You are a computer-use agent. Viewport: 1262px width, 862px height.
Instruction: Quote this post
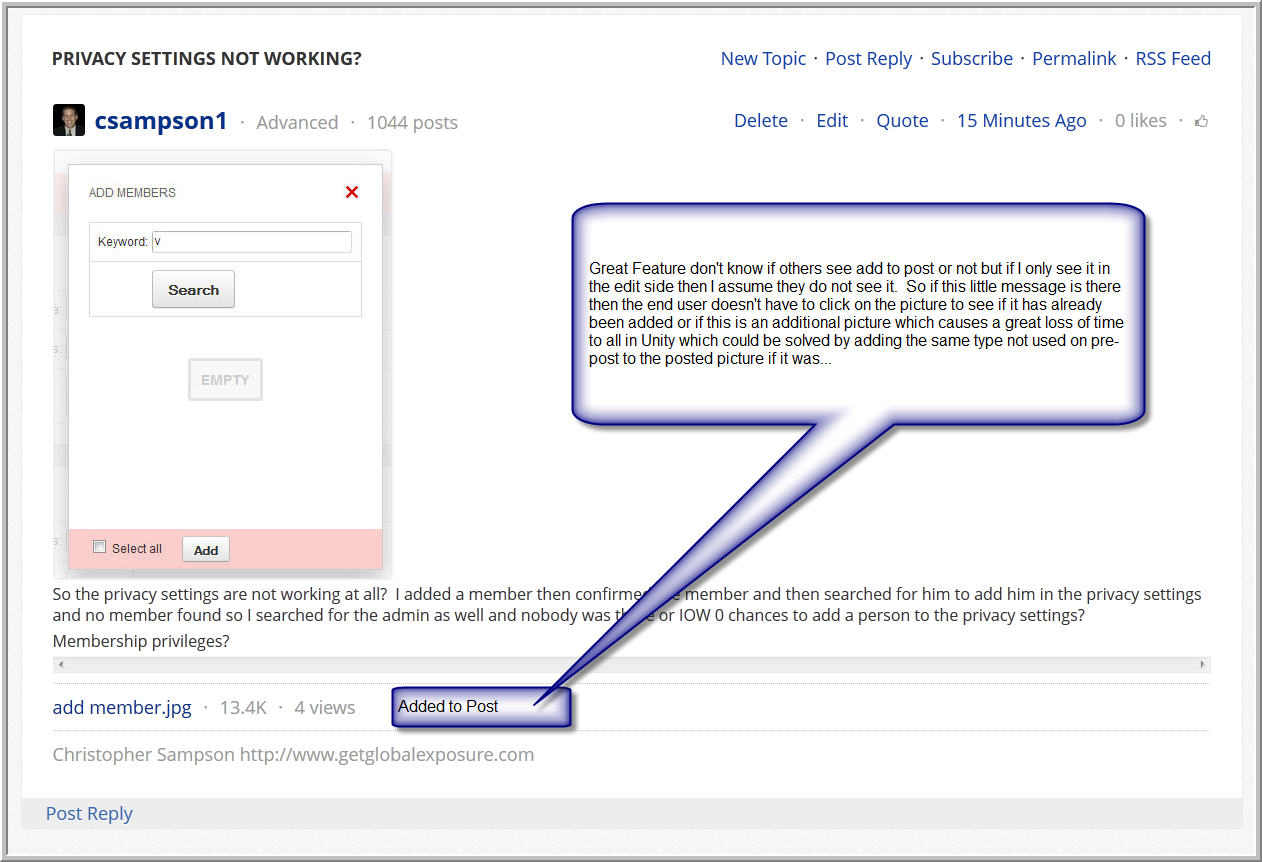902,121
